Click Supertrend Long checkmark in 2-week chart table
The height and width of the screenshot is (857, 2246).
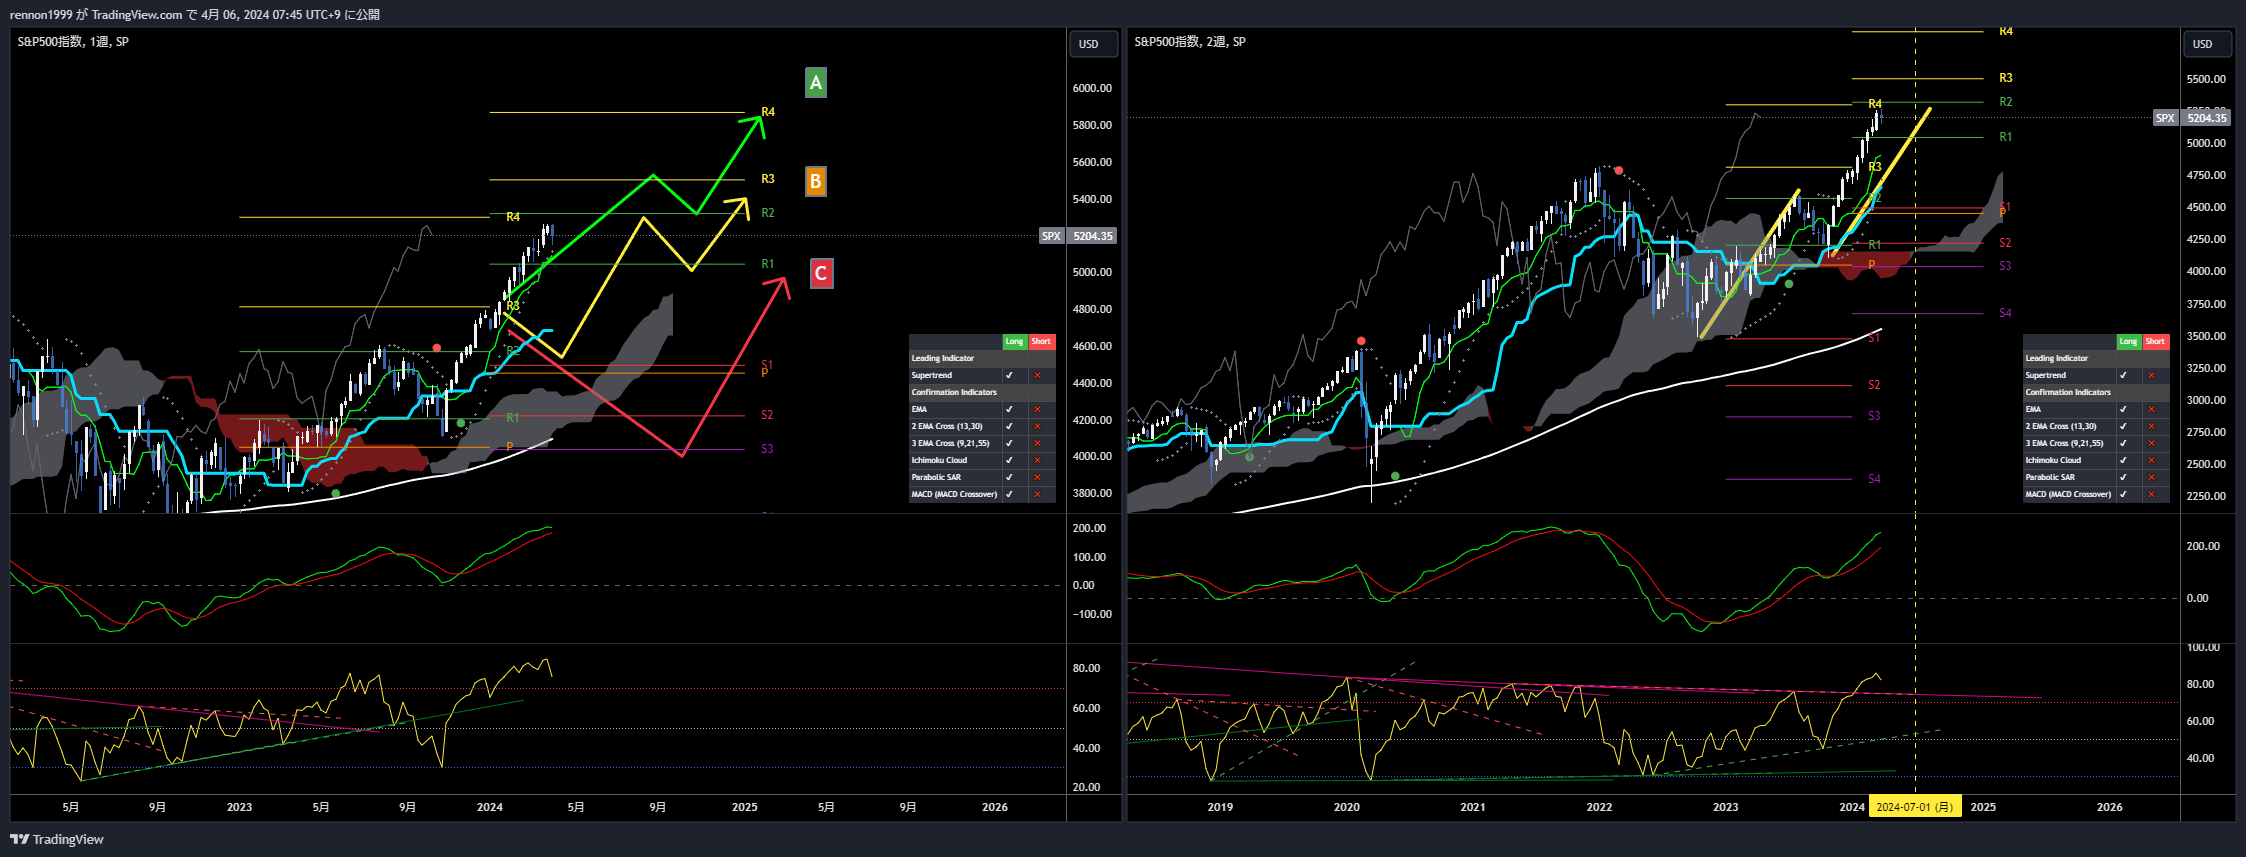2123,375
